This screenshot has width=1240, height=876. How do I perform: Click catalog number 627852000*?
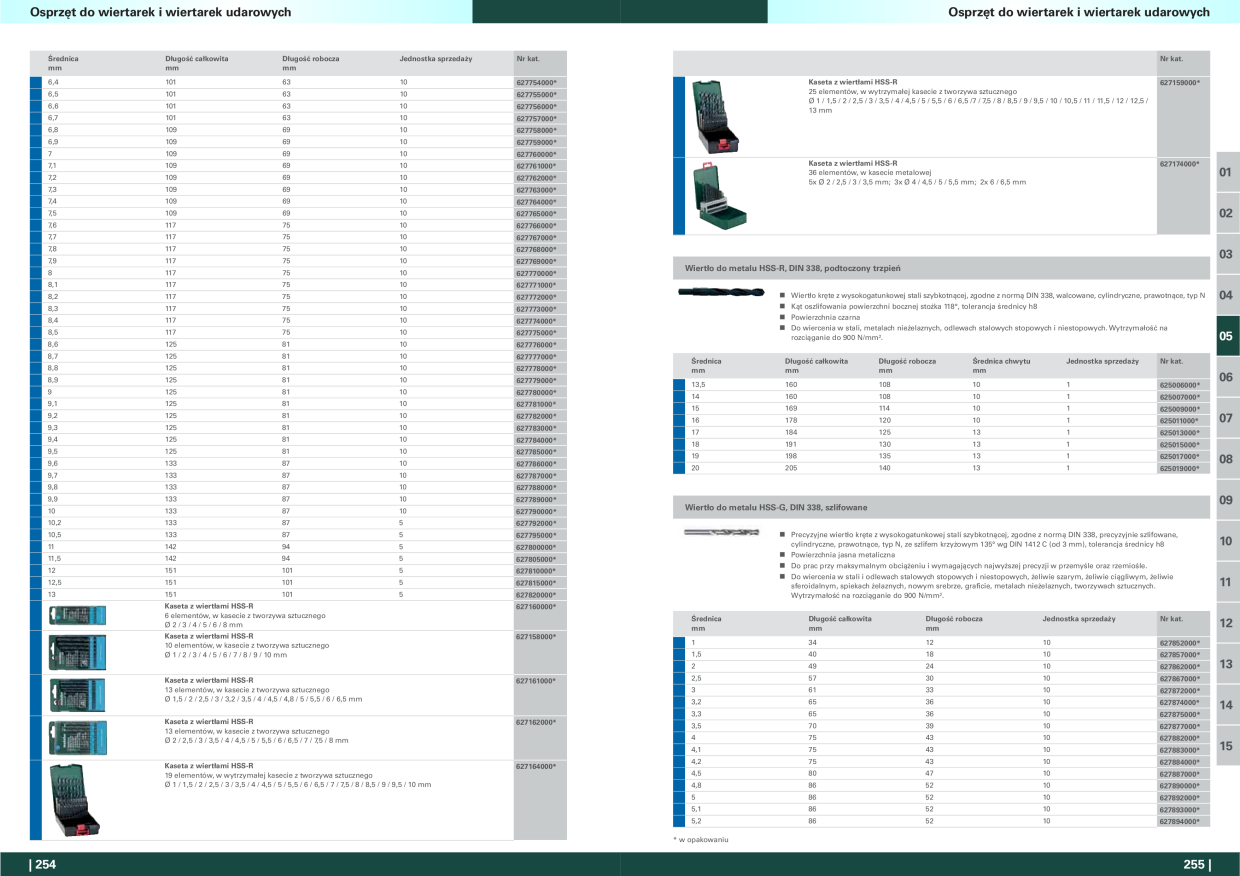[1179, 642]
